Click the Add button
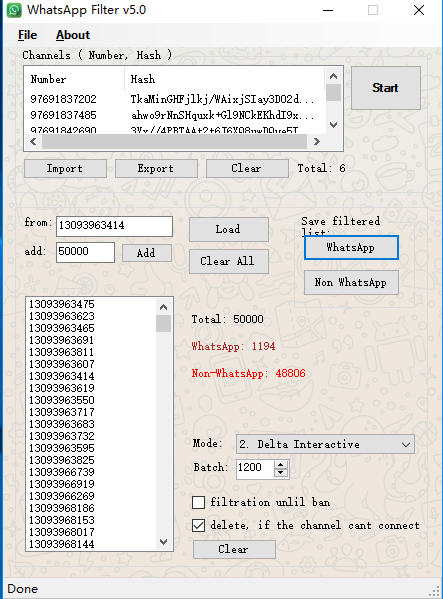The image size is (443, 599). pos(147,253)
